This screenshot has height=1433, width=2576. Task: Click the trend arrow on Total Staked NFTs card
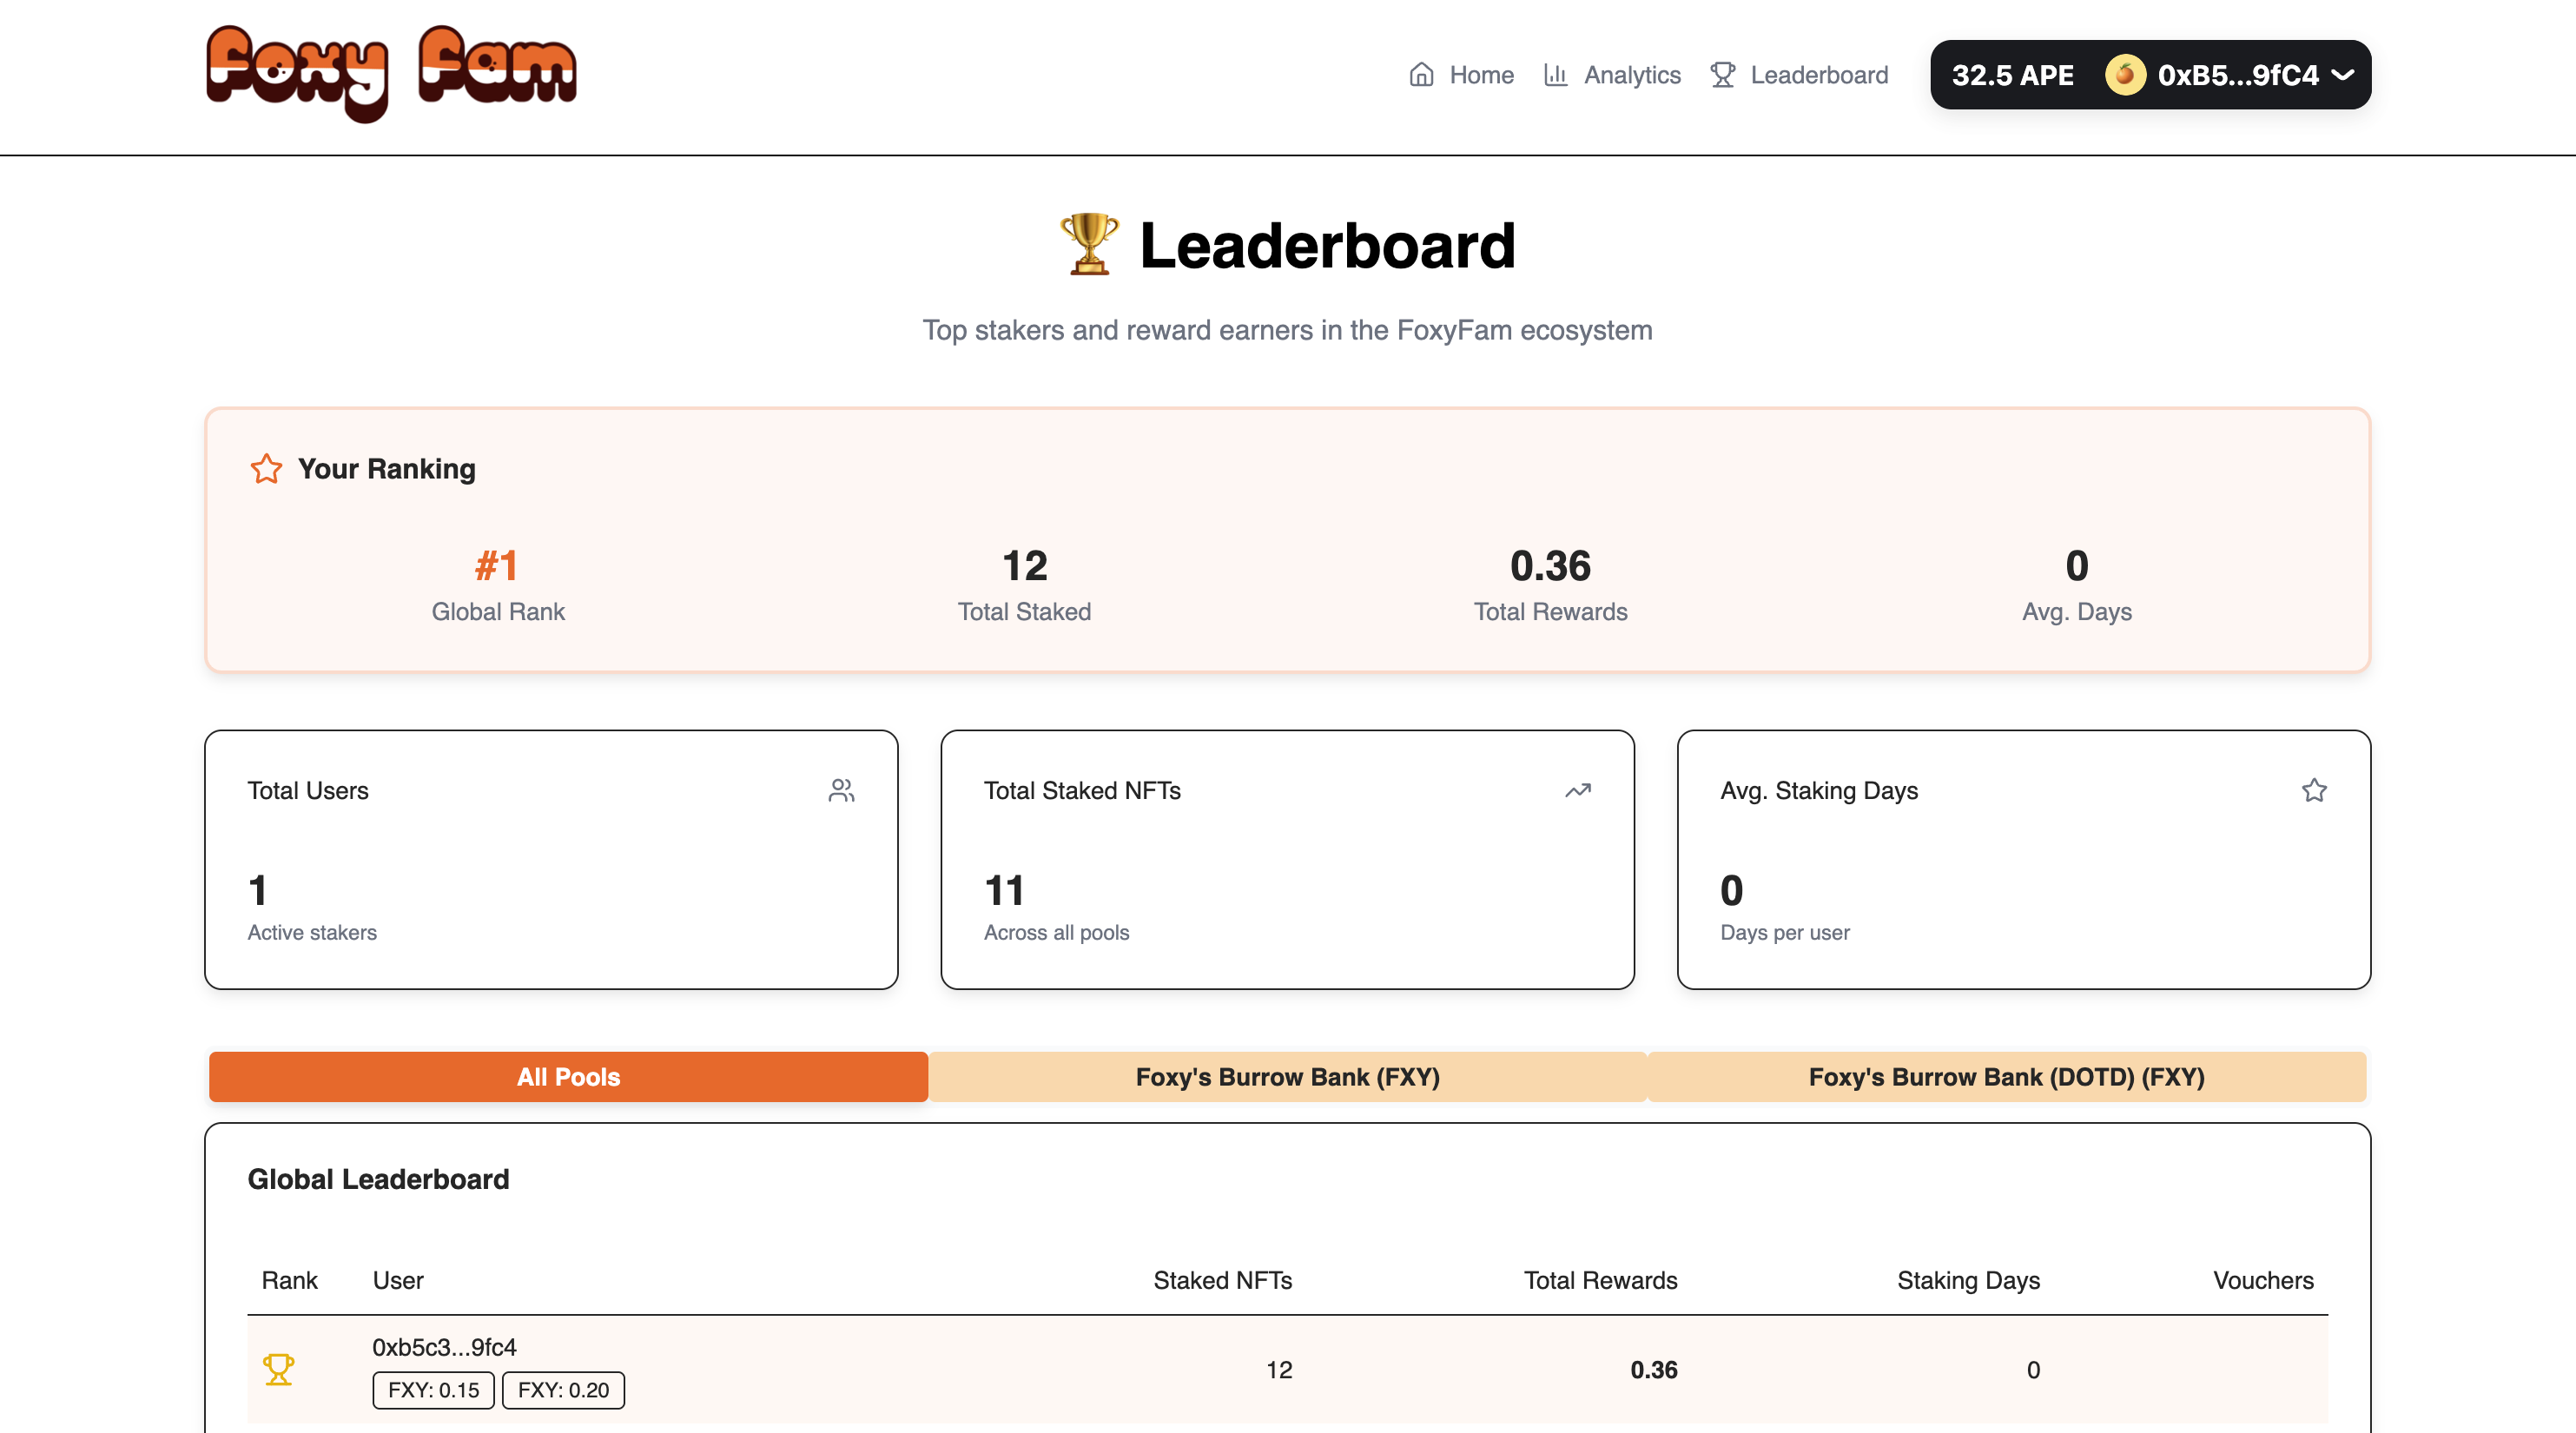tap(1578, 790)
